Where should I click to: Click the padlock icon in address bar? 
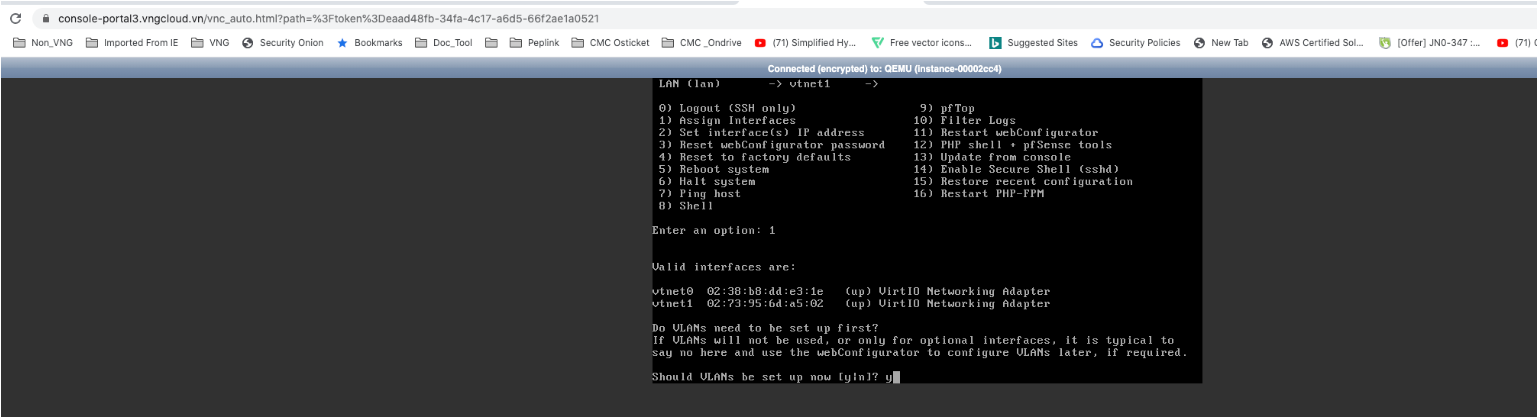pyautogui.click(x=45, y=19)
